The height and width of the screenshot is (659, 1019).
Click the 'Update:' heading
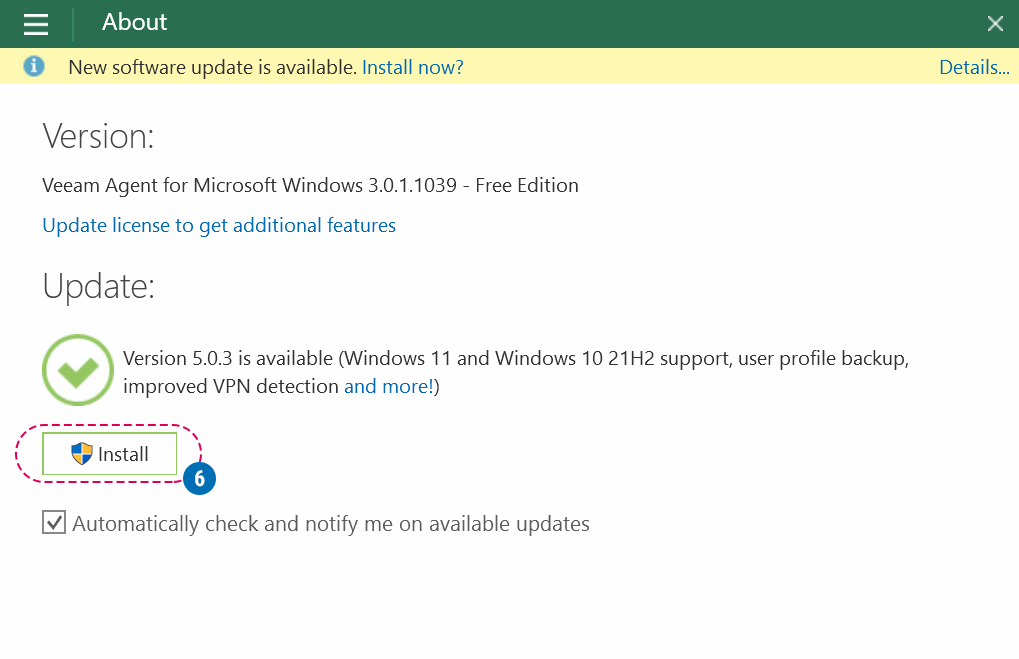98,286
